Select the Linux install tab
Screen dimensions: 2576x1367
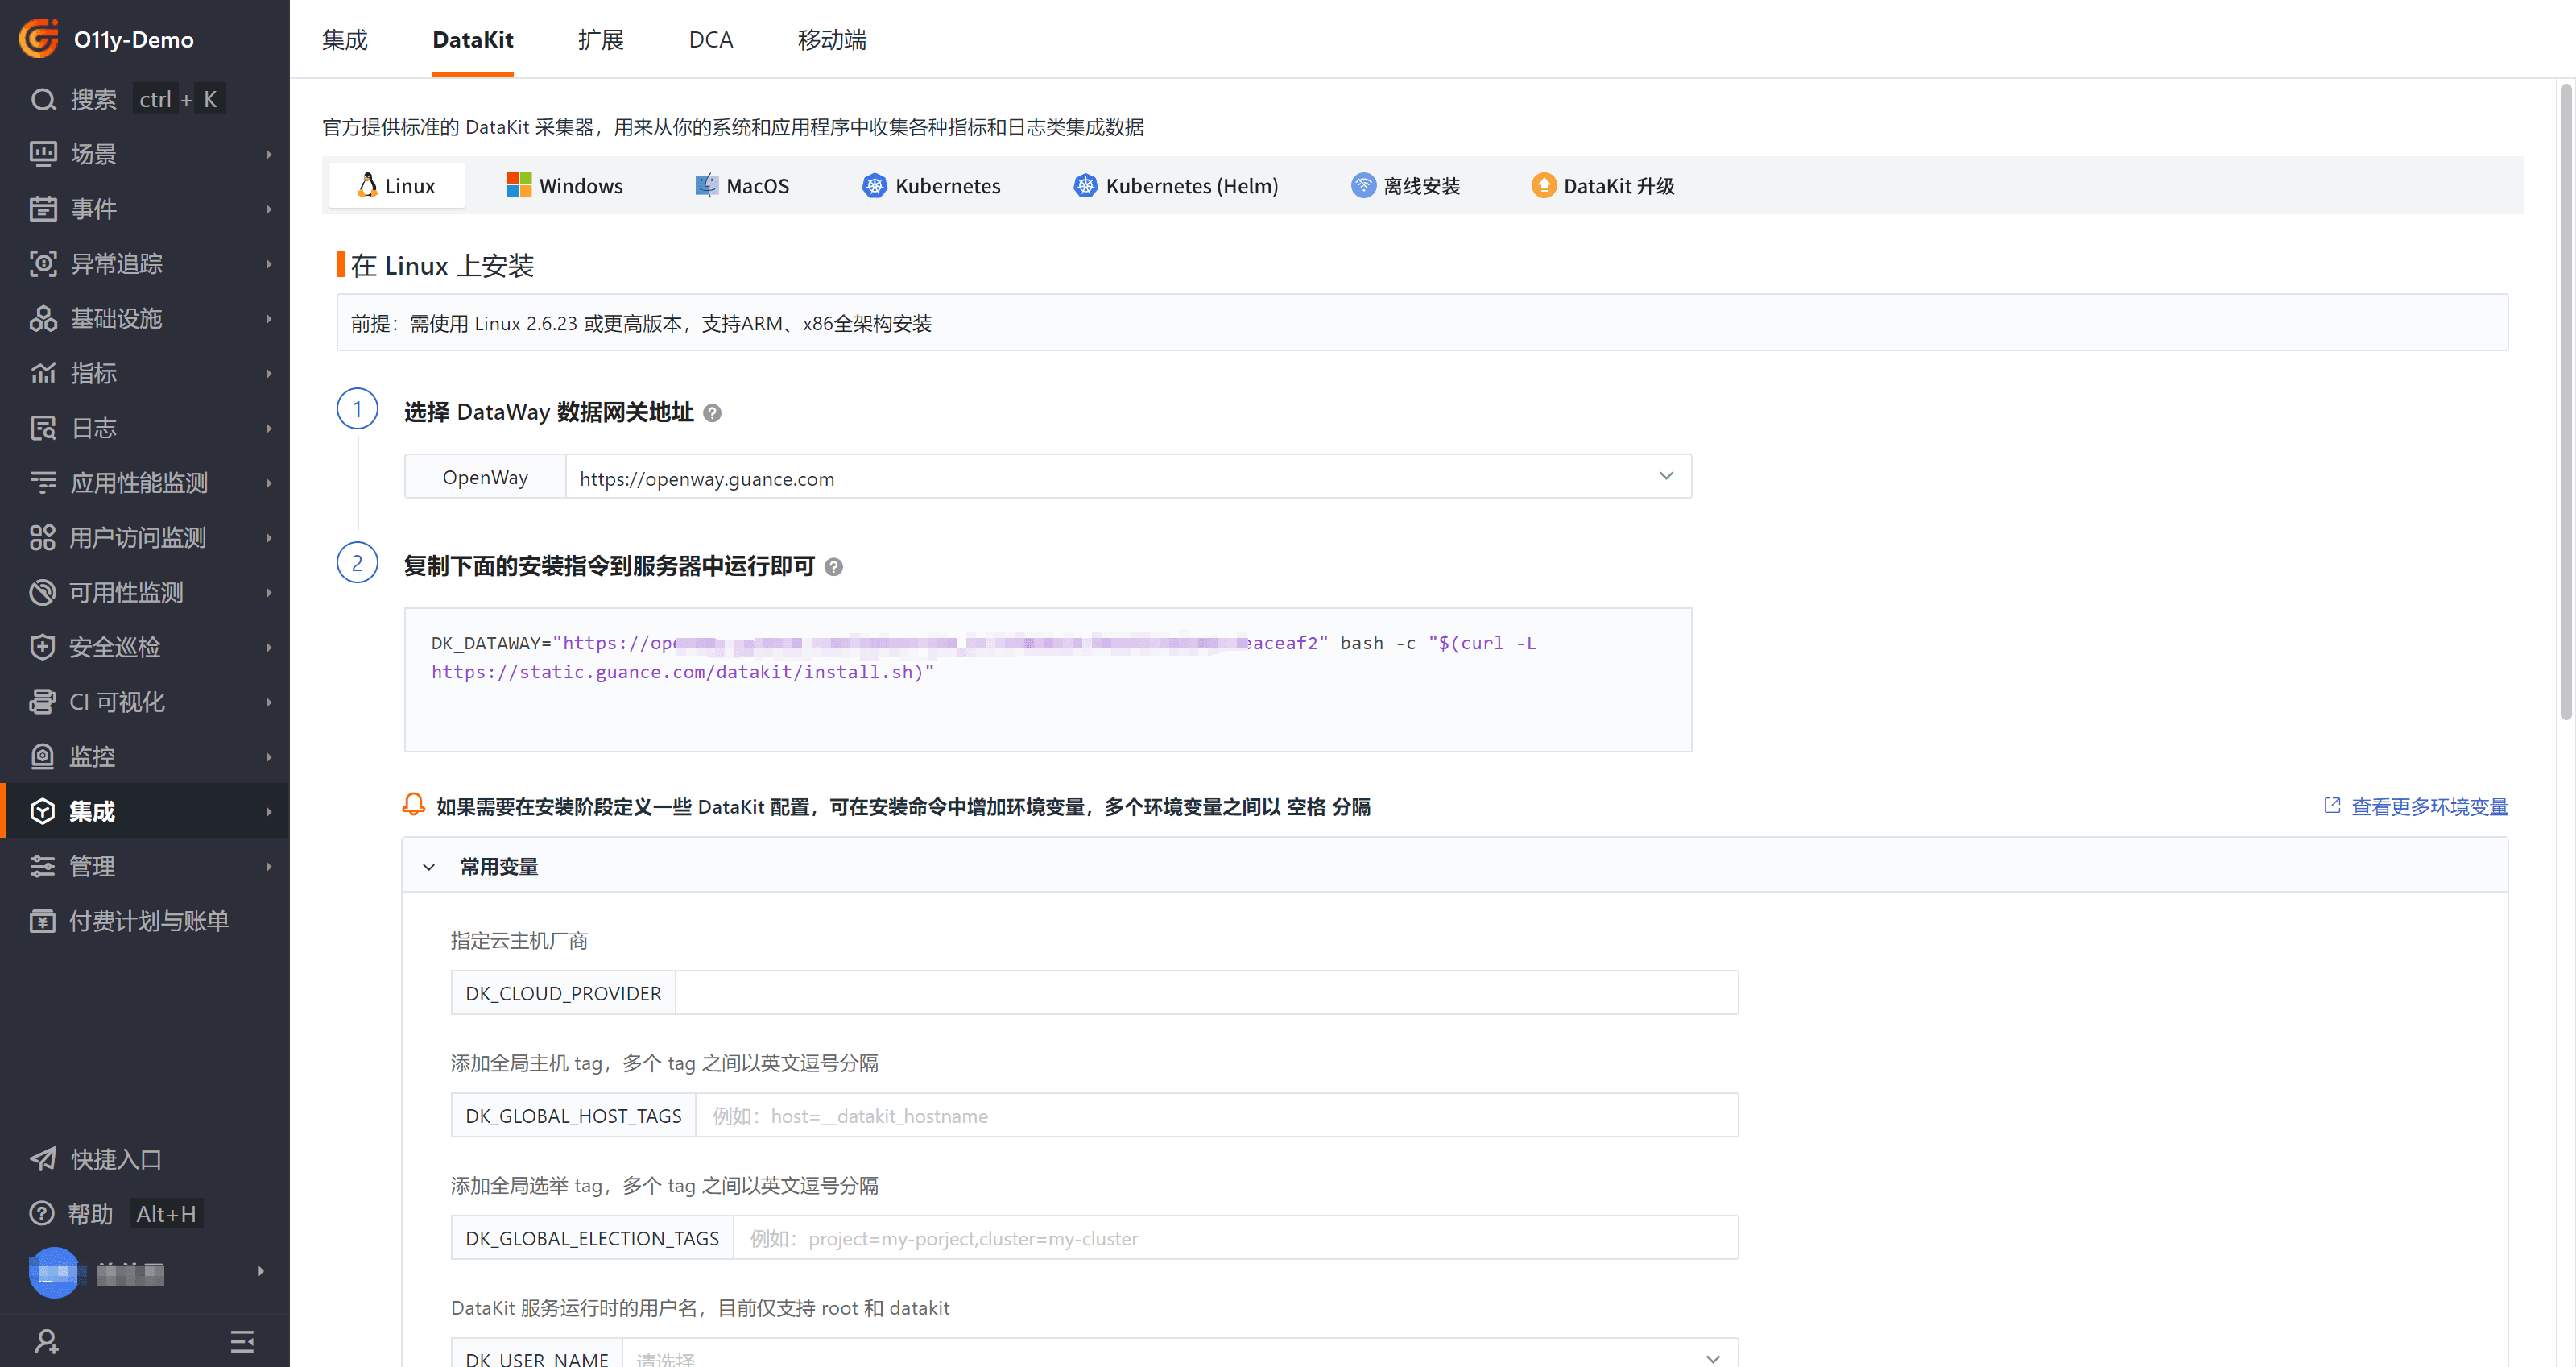(397, 186)
